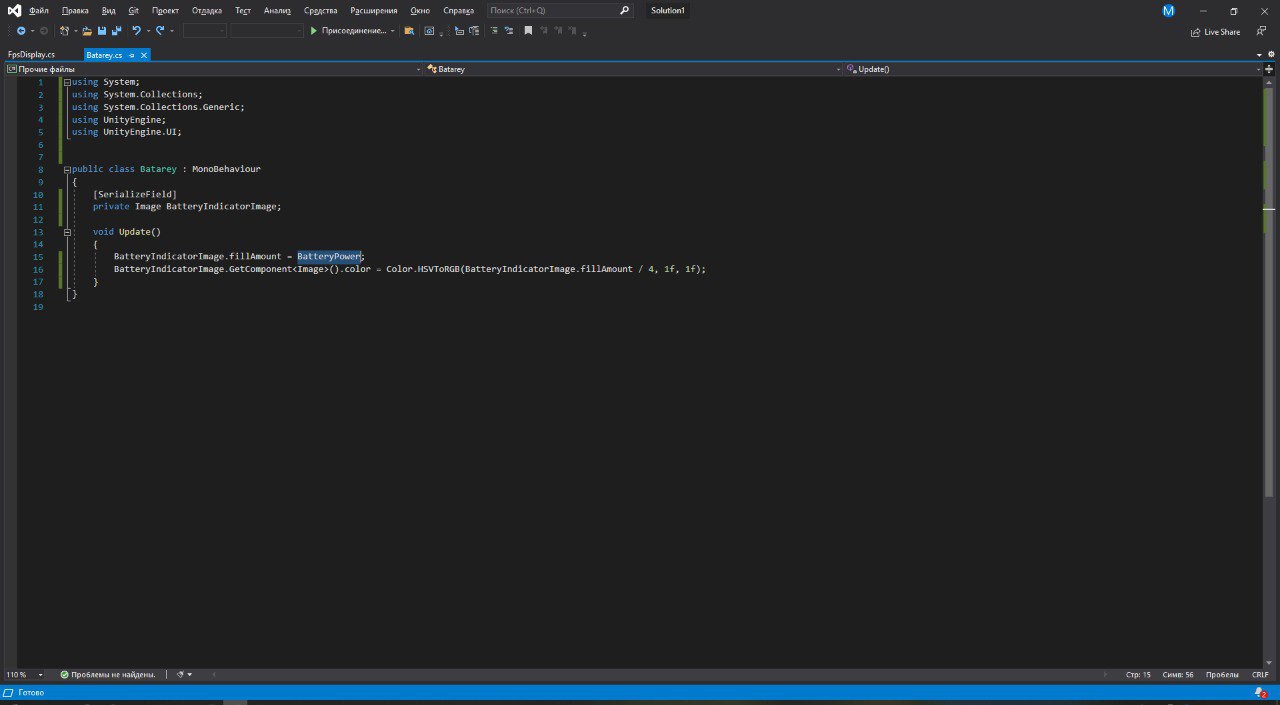The height and width of the screenshot is (705, 1280).
Task: Click the Live Share button
Action: tap(1215, 32)
